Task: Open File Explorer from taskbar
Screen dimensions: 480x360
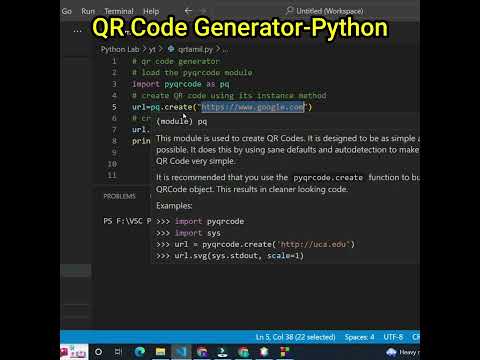Action: coord(160,352)
